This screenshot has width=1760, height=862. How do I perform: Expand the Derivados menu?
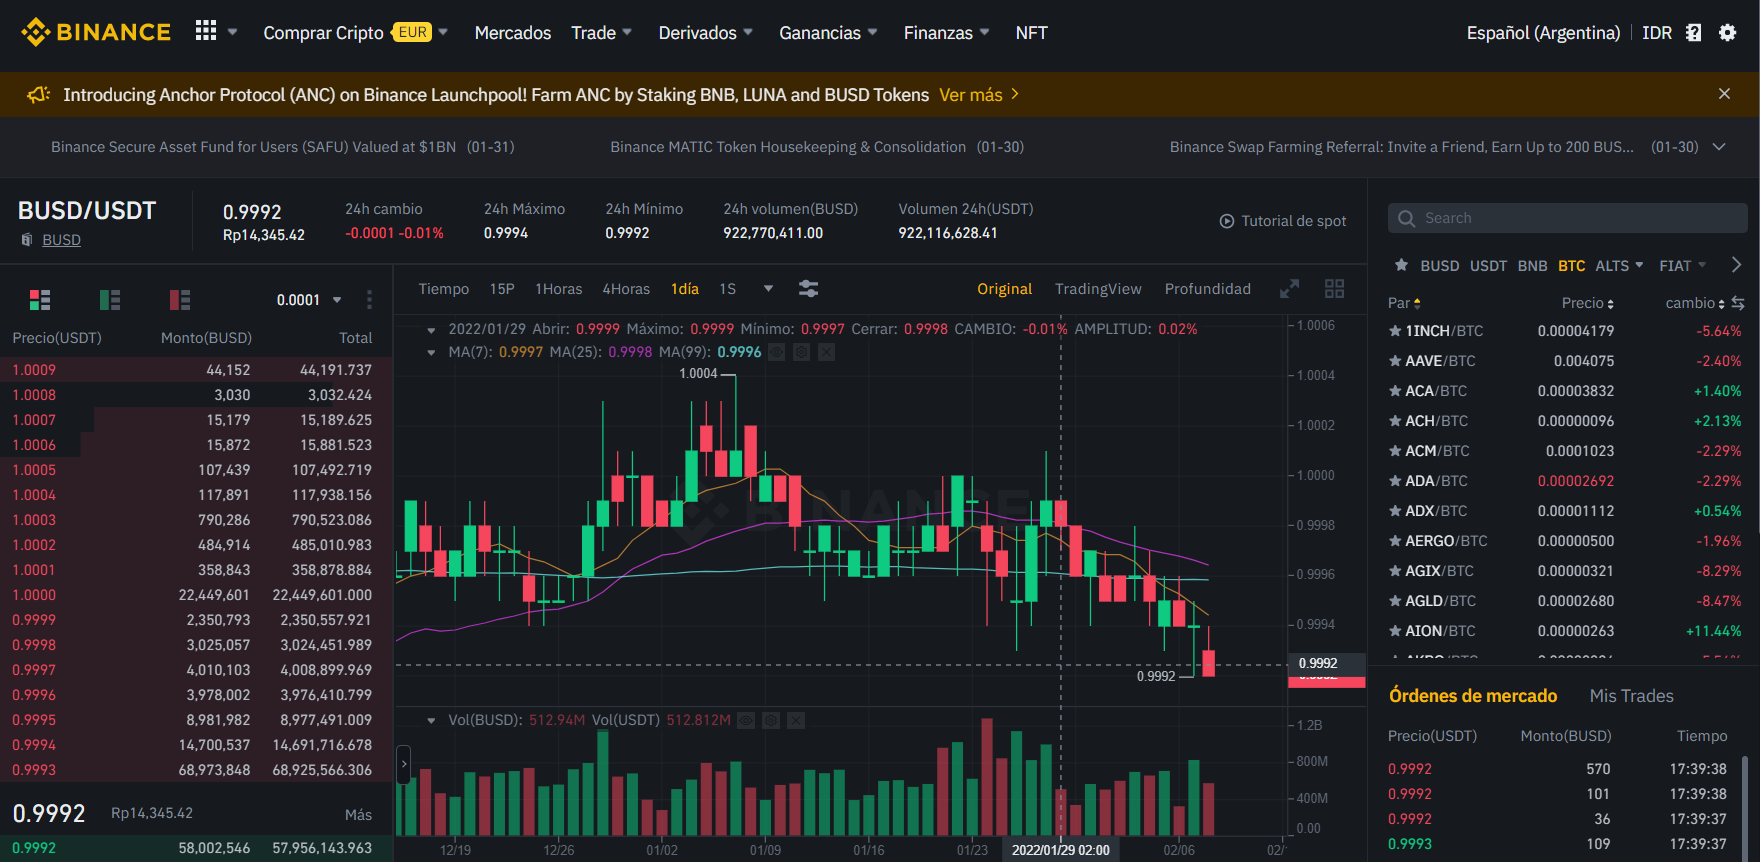coord(748,32)
